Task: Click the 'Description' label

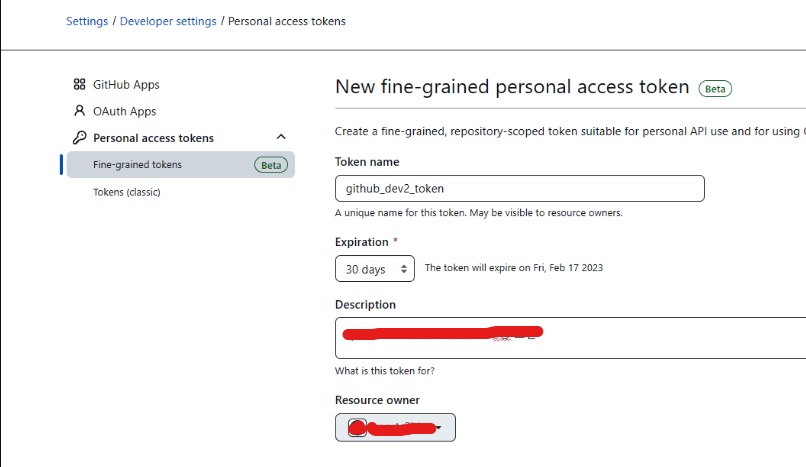Action: [365, 305]
